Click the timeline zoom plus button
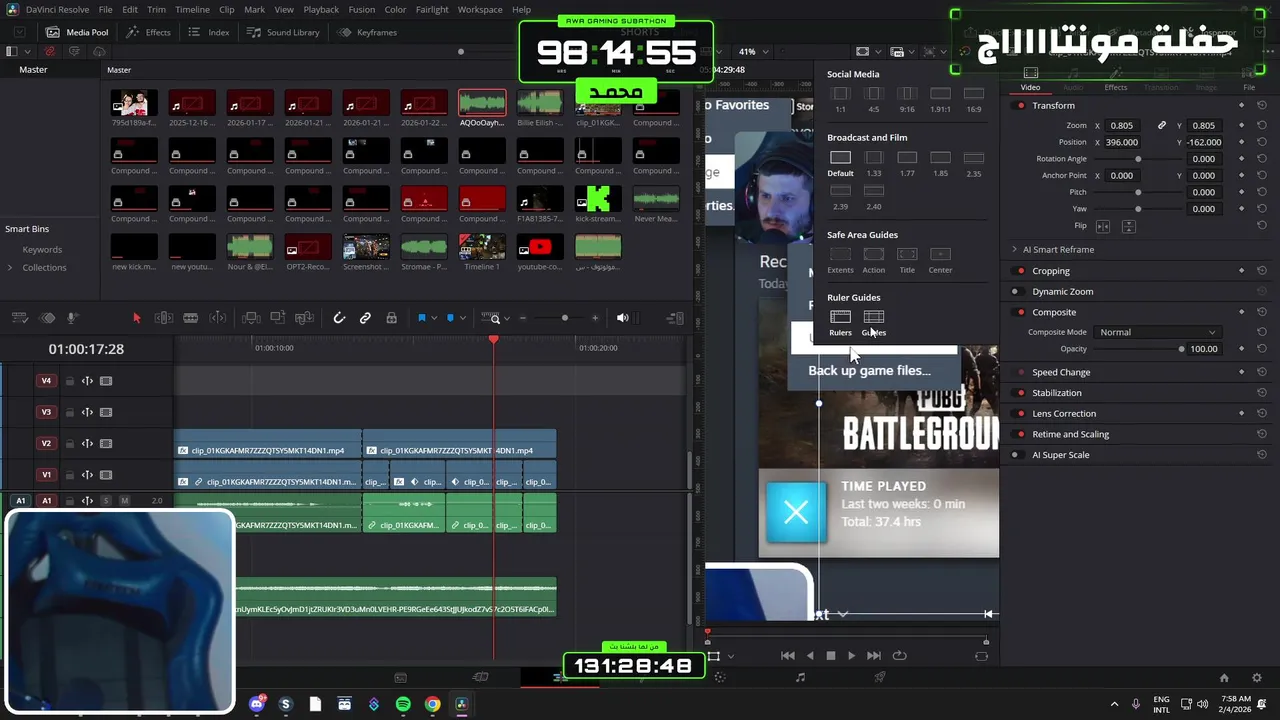This screenshot has width=1280, height=720. [595, 318]
